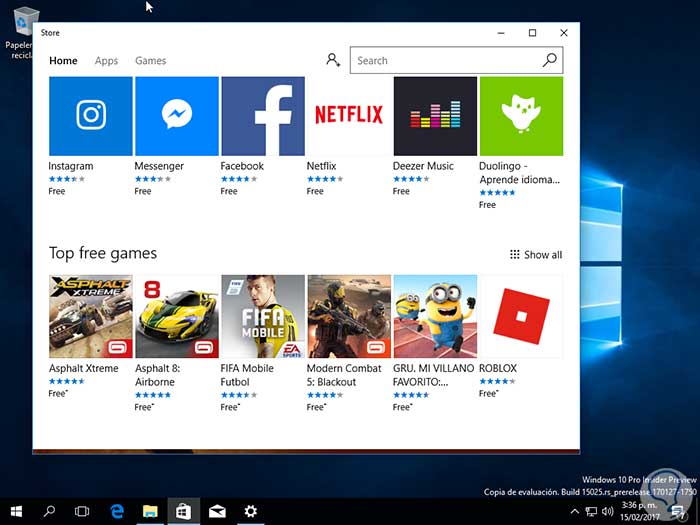700x525 pixels.
Task: Maximize the Store window
Action: click(532, 33)
